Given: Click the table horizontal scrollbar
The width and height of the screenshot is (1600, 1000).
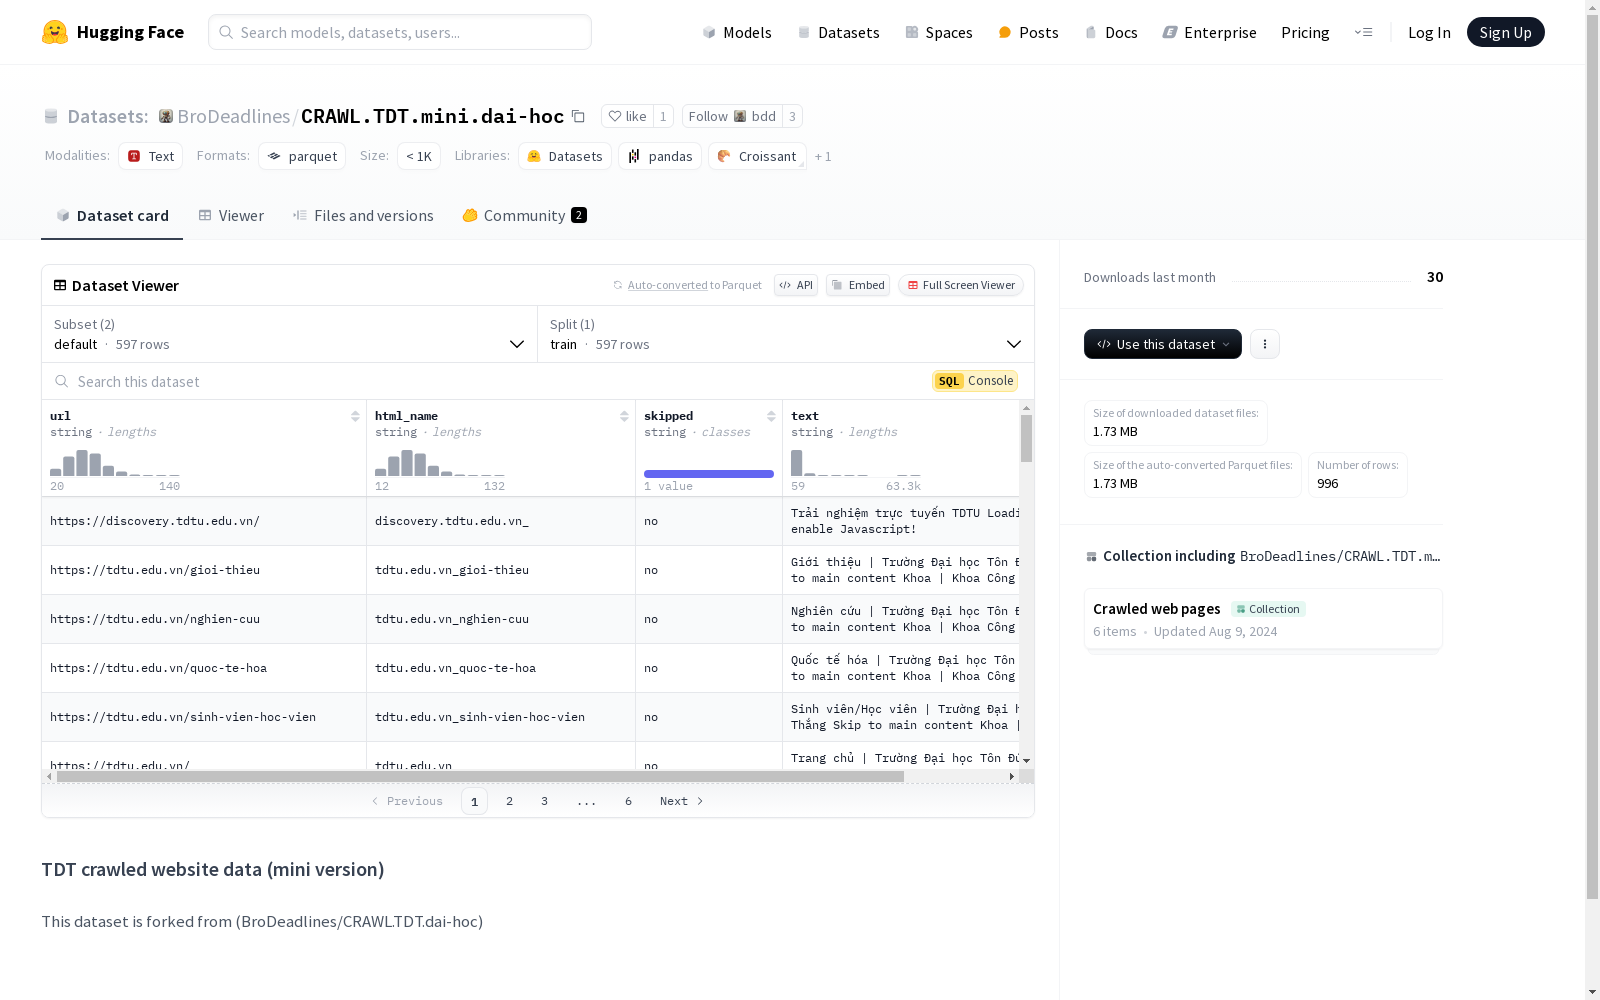Looking at the screenshot, I should [480, 776].
